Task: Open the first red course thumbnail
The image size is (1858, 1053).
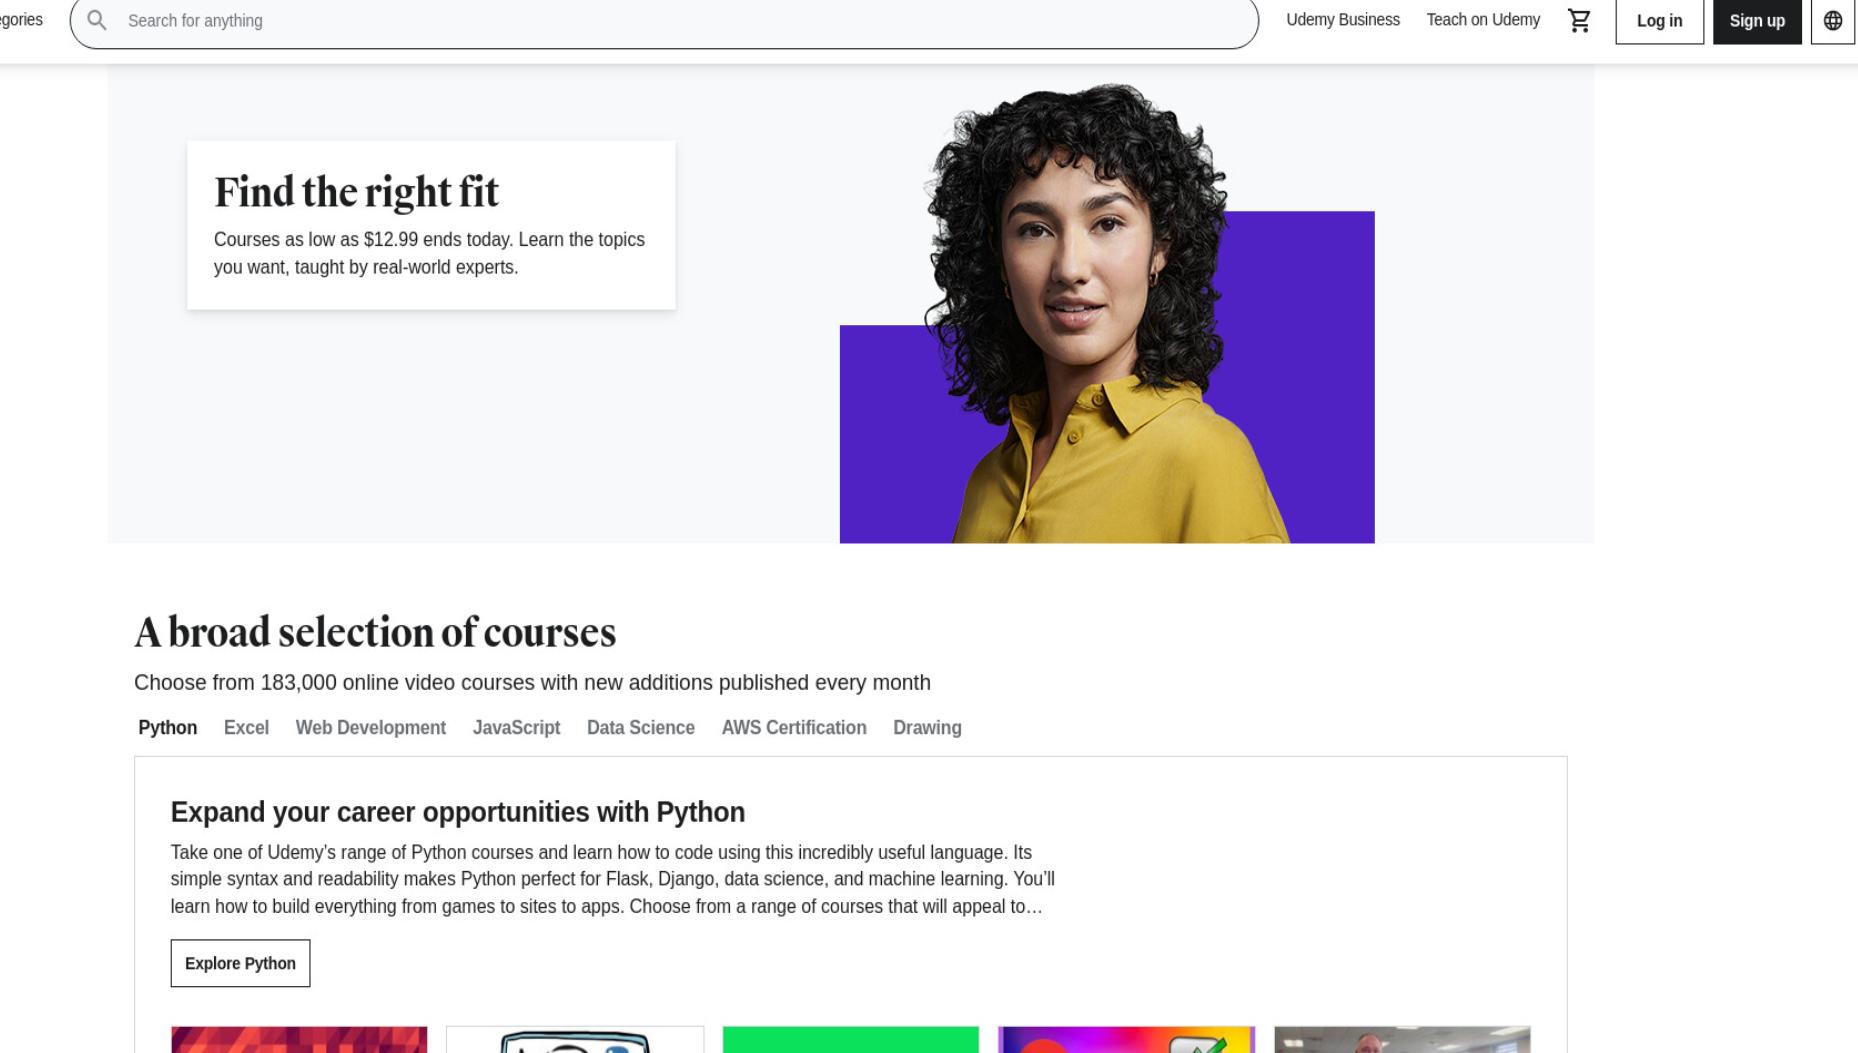Action: coord(299,1040)
